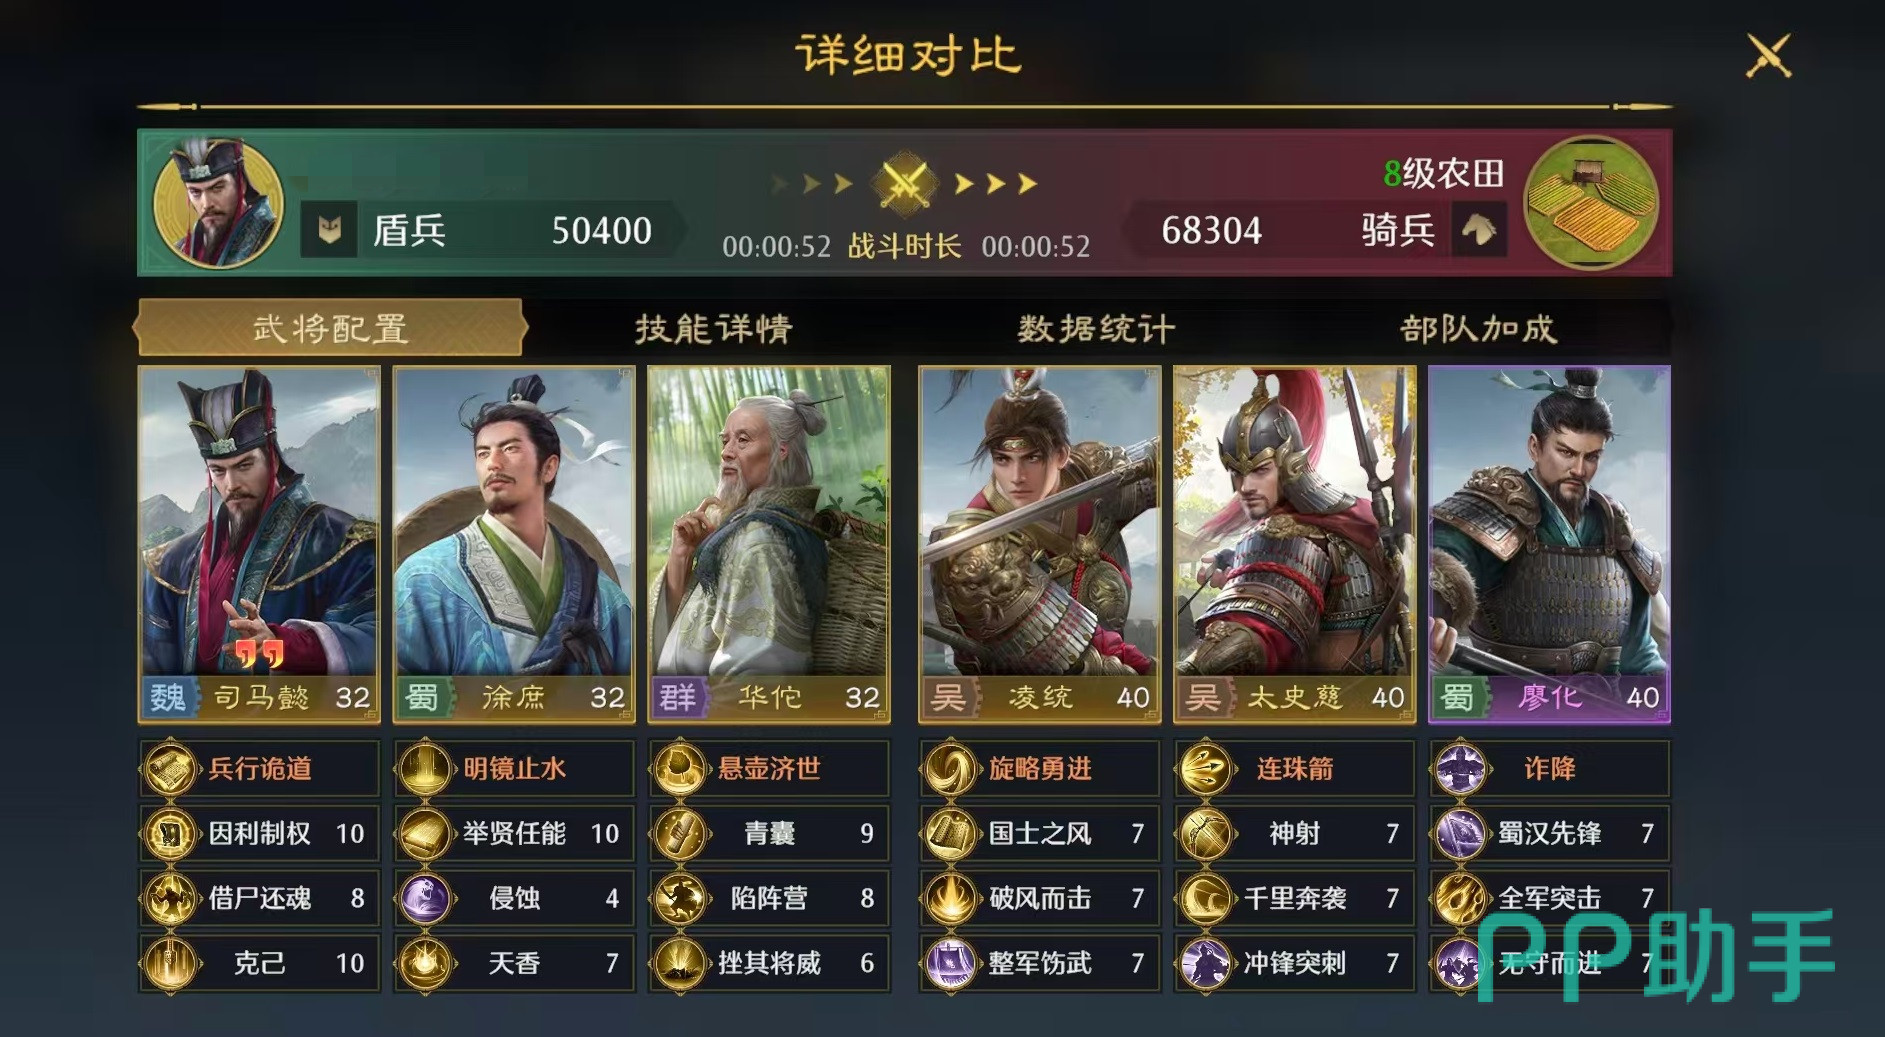Open the 华佗 general card

(769, 544)
